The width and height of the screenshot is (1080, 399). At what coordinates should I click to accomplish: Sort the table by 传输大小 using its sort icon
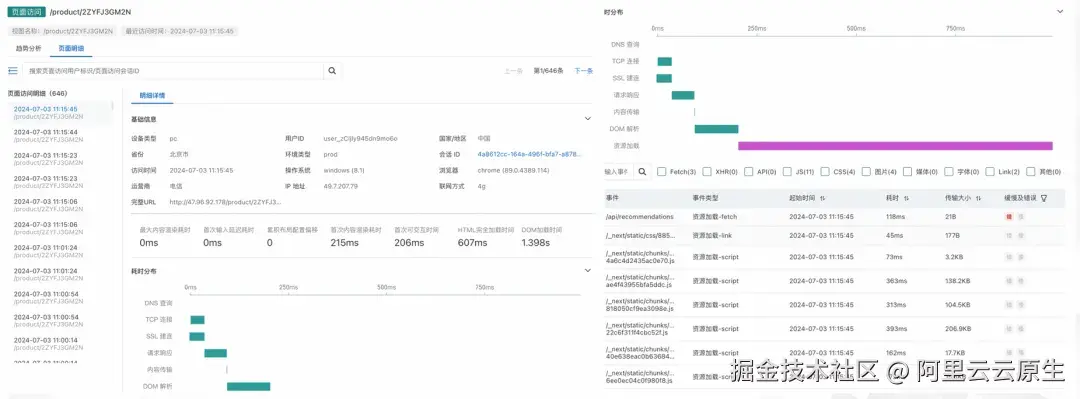point(978,198)
